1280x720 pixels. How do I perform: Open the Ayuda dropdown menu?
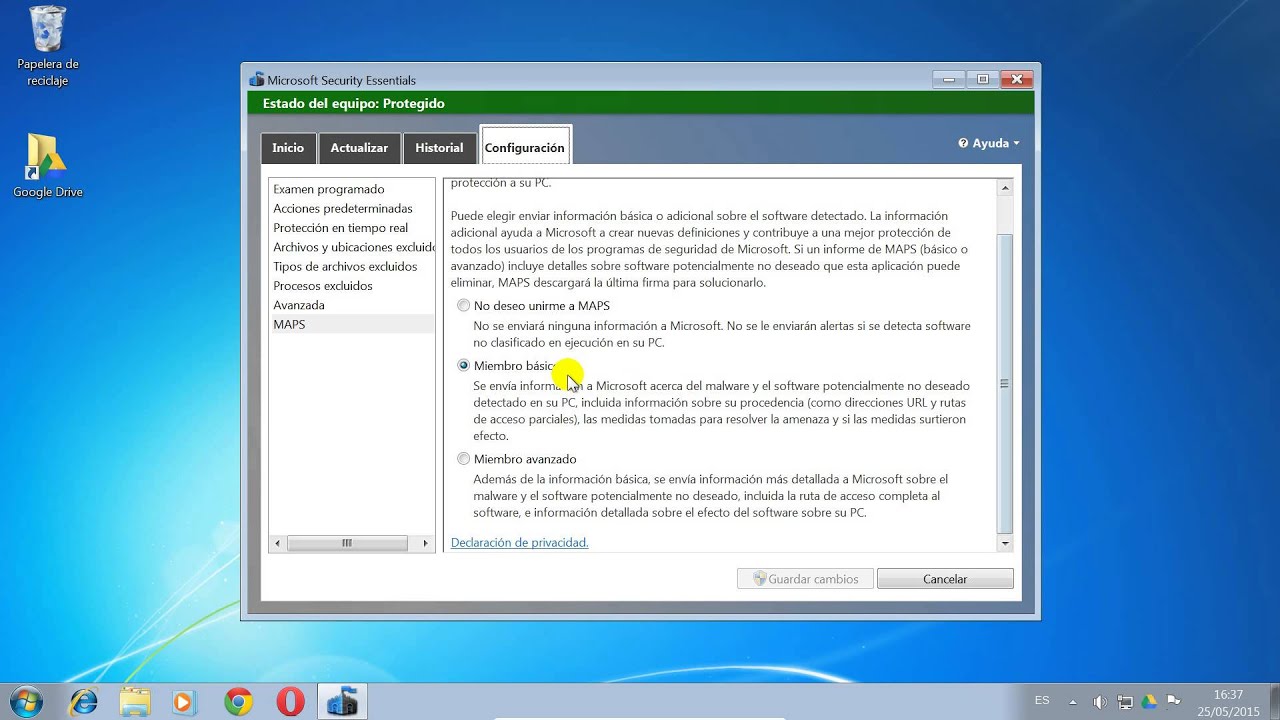click(x=989, y=143)
